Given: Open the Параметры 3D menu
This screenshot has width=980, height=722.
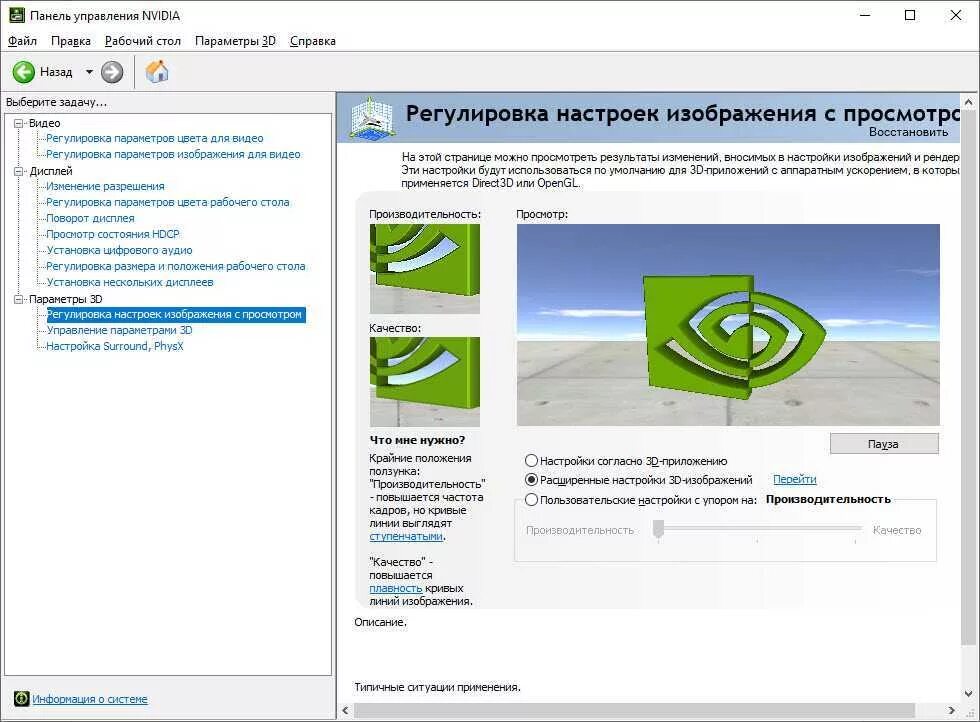Looking at the screenshot, I should point(235,41).
